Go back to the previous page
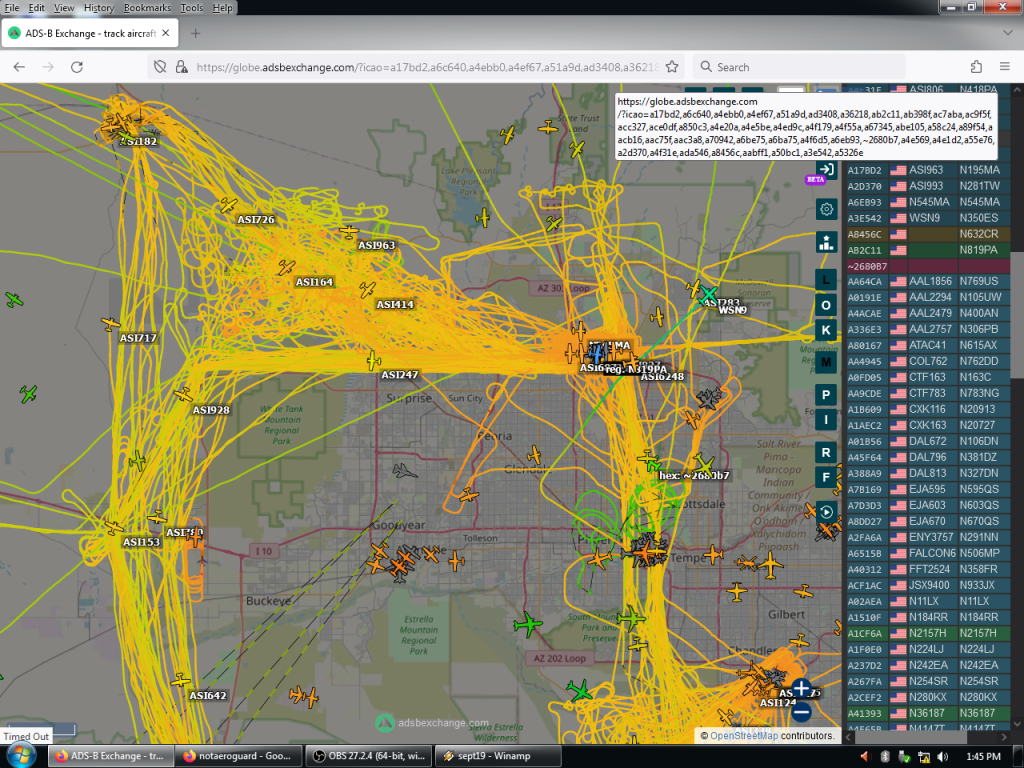This screenshot has height=768, width=1024. point(19,67)
